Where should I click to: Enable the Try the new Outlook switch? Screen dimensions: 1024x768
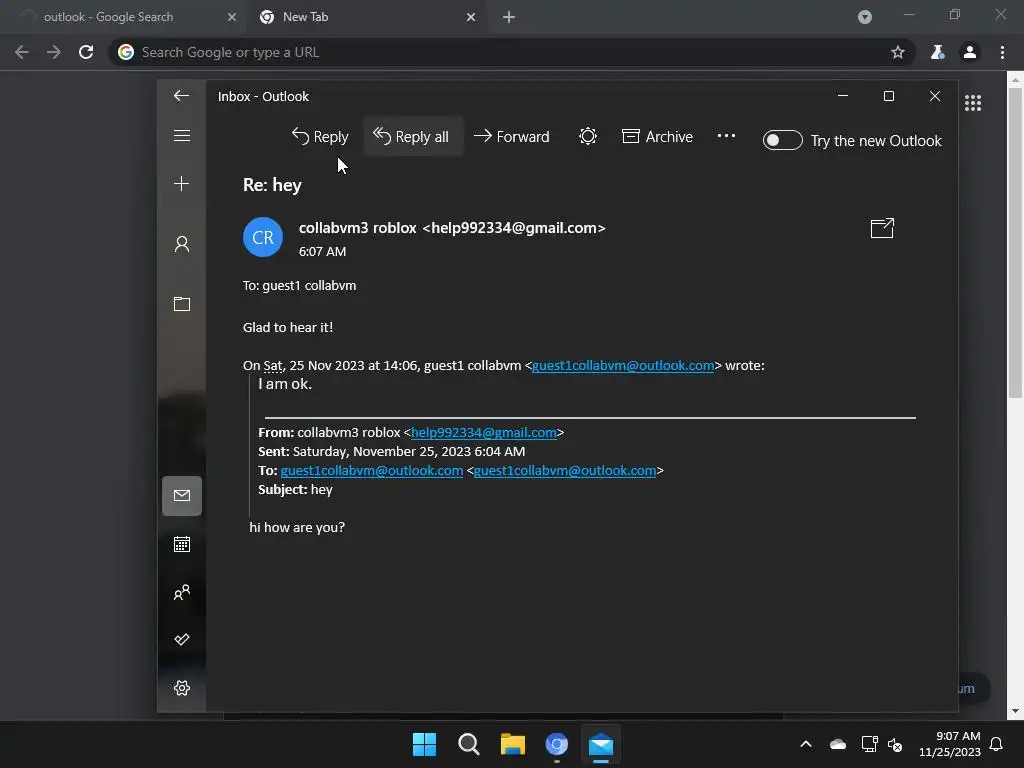(782, 140)
